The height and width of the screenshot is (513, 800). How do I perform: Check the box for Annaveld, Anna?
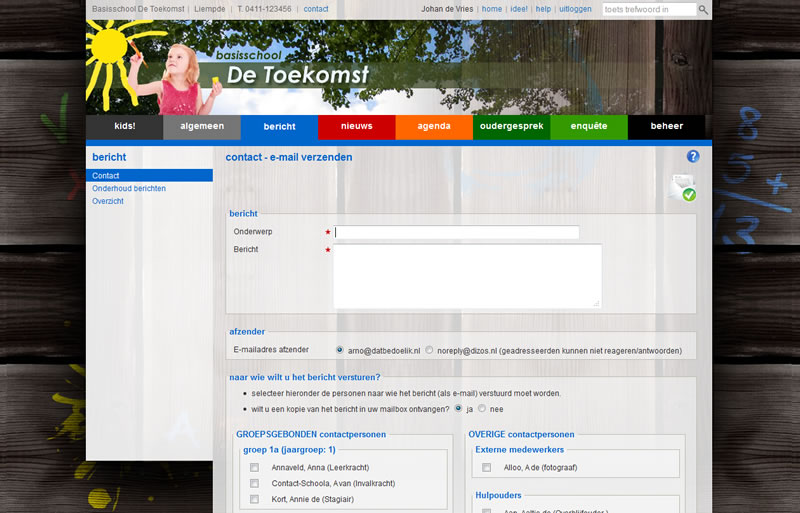click(255, 467)
